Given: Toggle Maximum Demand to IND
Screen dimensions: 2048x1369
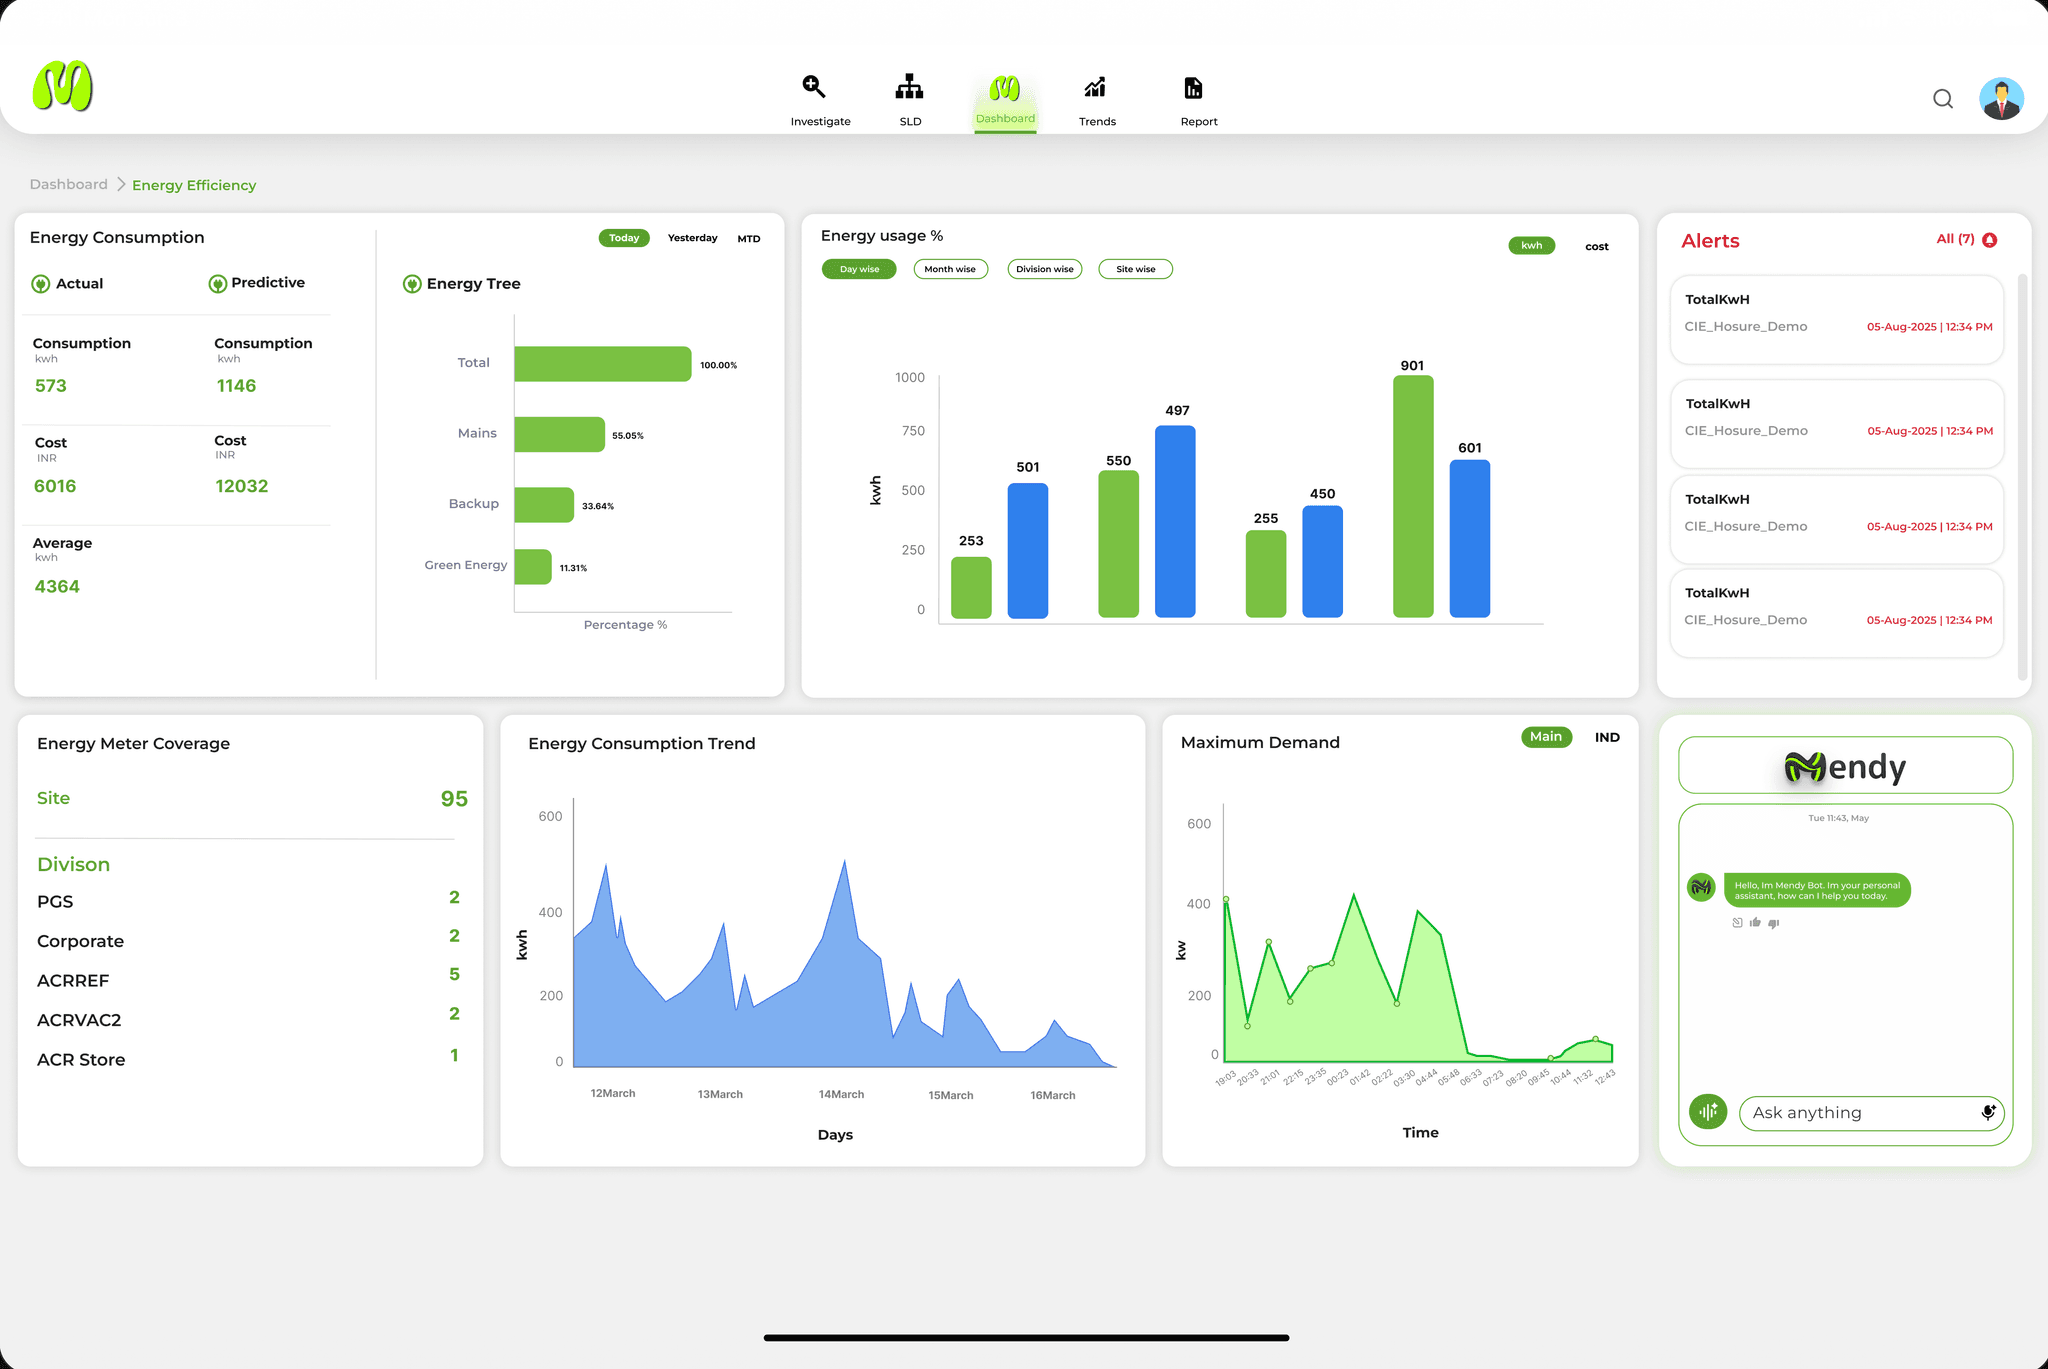Looking at the screenshot, I should pyautogui.click(x=1607, y=737).
